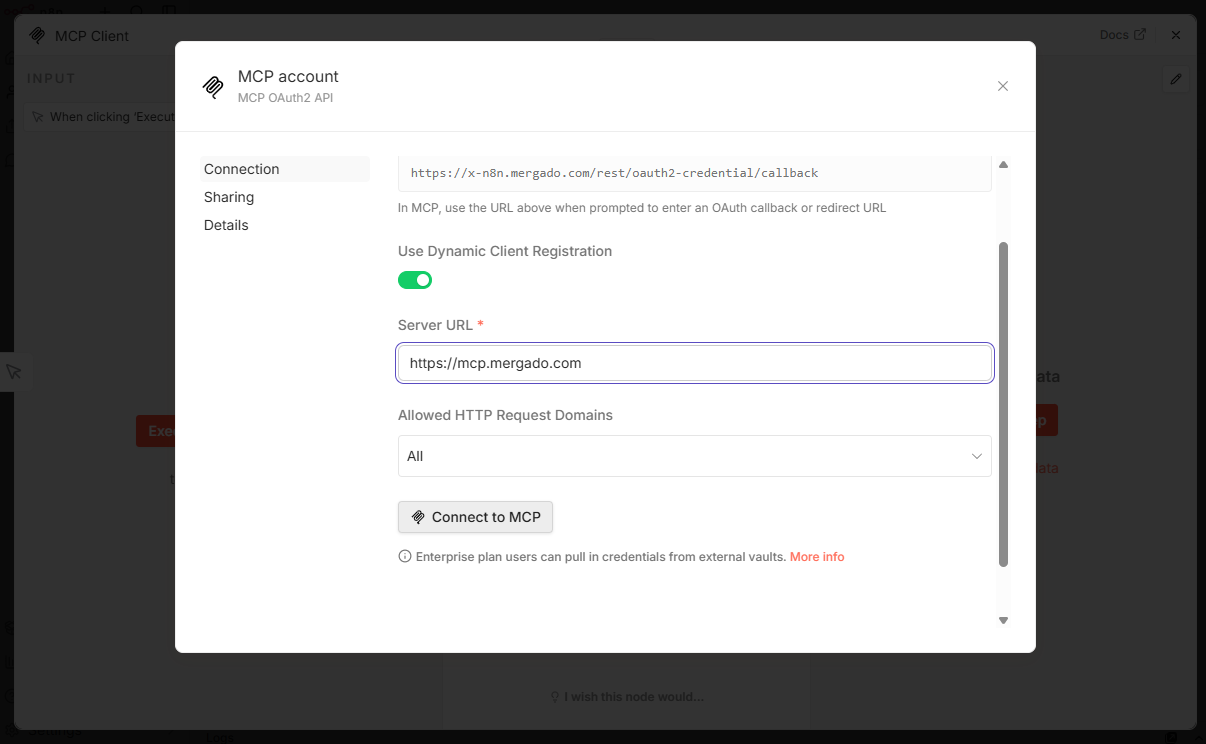Close the MCP account dialog
Viewport: 1206px width, 744px height.
click(x=1003, y=86)
